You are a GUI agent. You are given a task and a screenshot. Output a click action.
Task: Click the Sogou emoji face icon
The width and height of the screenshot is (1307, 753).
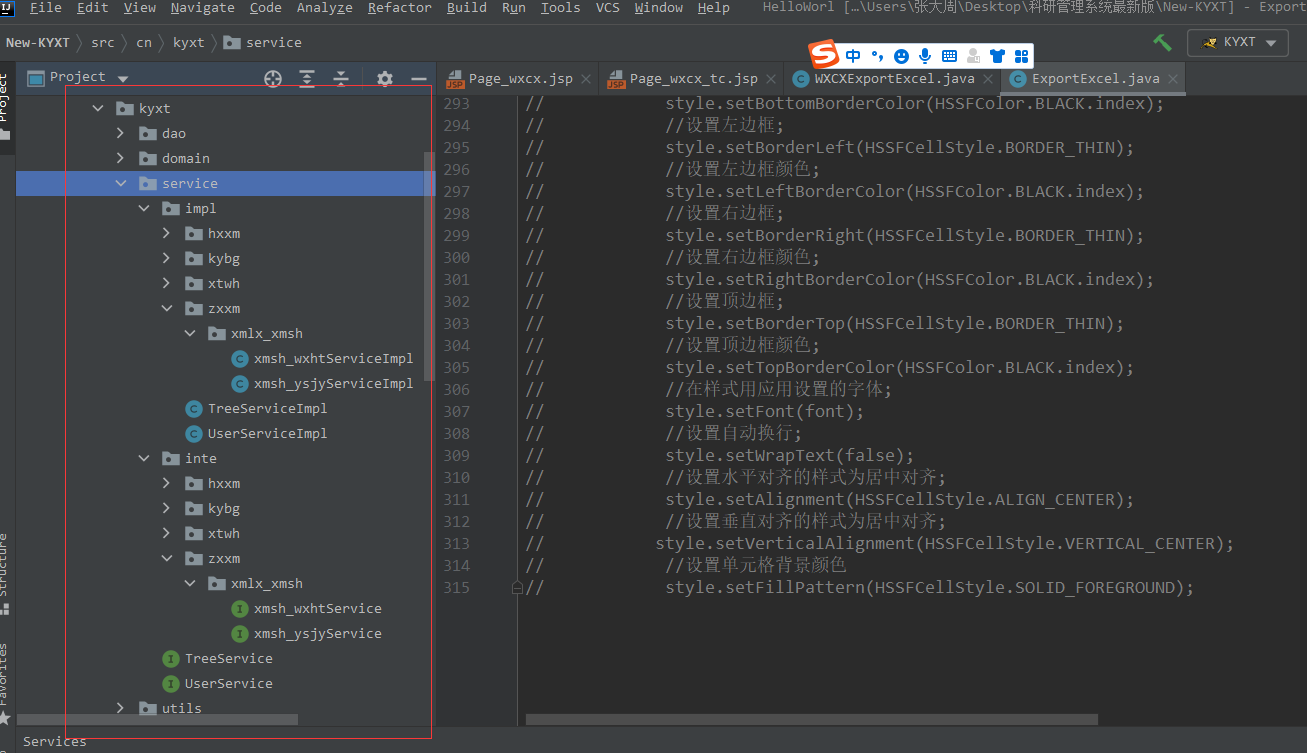coord(902,56)
